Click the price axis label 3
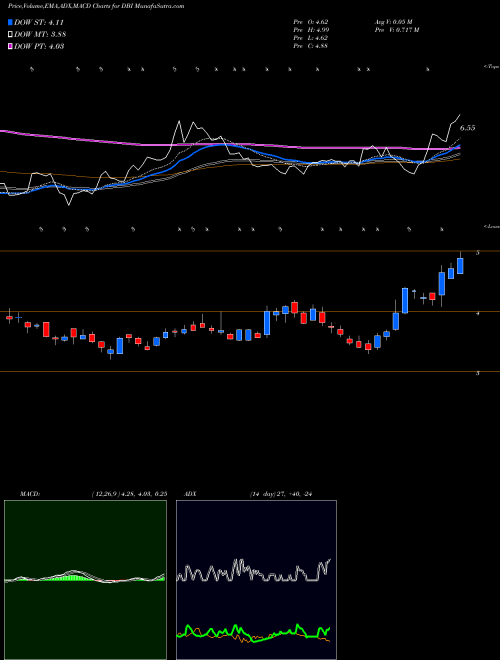This screenshot has width=500, height=660. [x=478, y=374]
